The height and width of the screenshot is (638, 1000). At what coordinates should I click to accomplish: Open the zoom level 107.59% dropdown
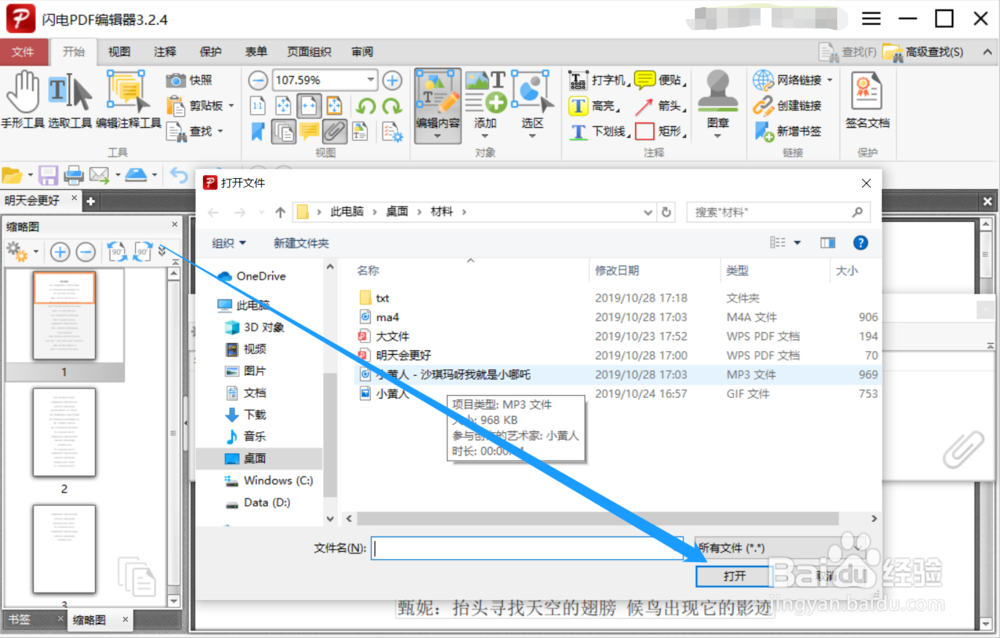[x=371, y=80]
